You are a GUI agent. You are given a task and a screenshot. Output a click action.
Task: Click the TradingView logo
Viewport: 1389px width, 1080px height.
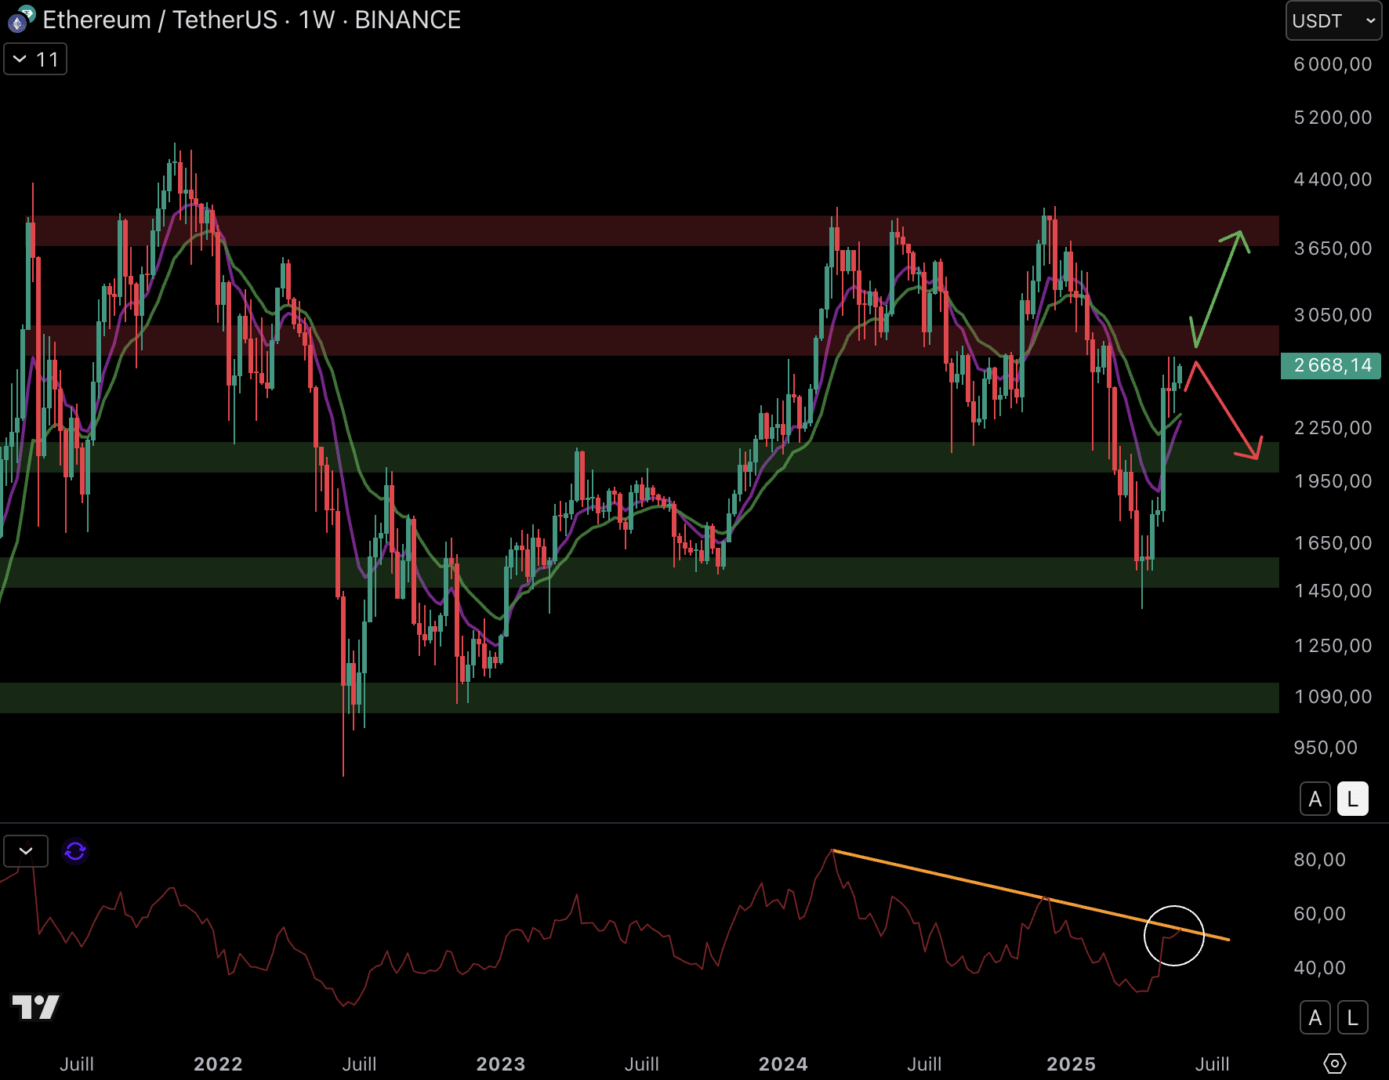point(36,1007)
